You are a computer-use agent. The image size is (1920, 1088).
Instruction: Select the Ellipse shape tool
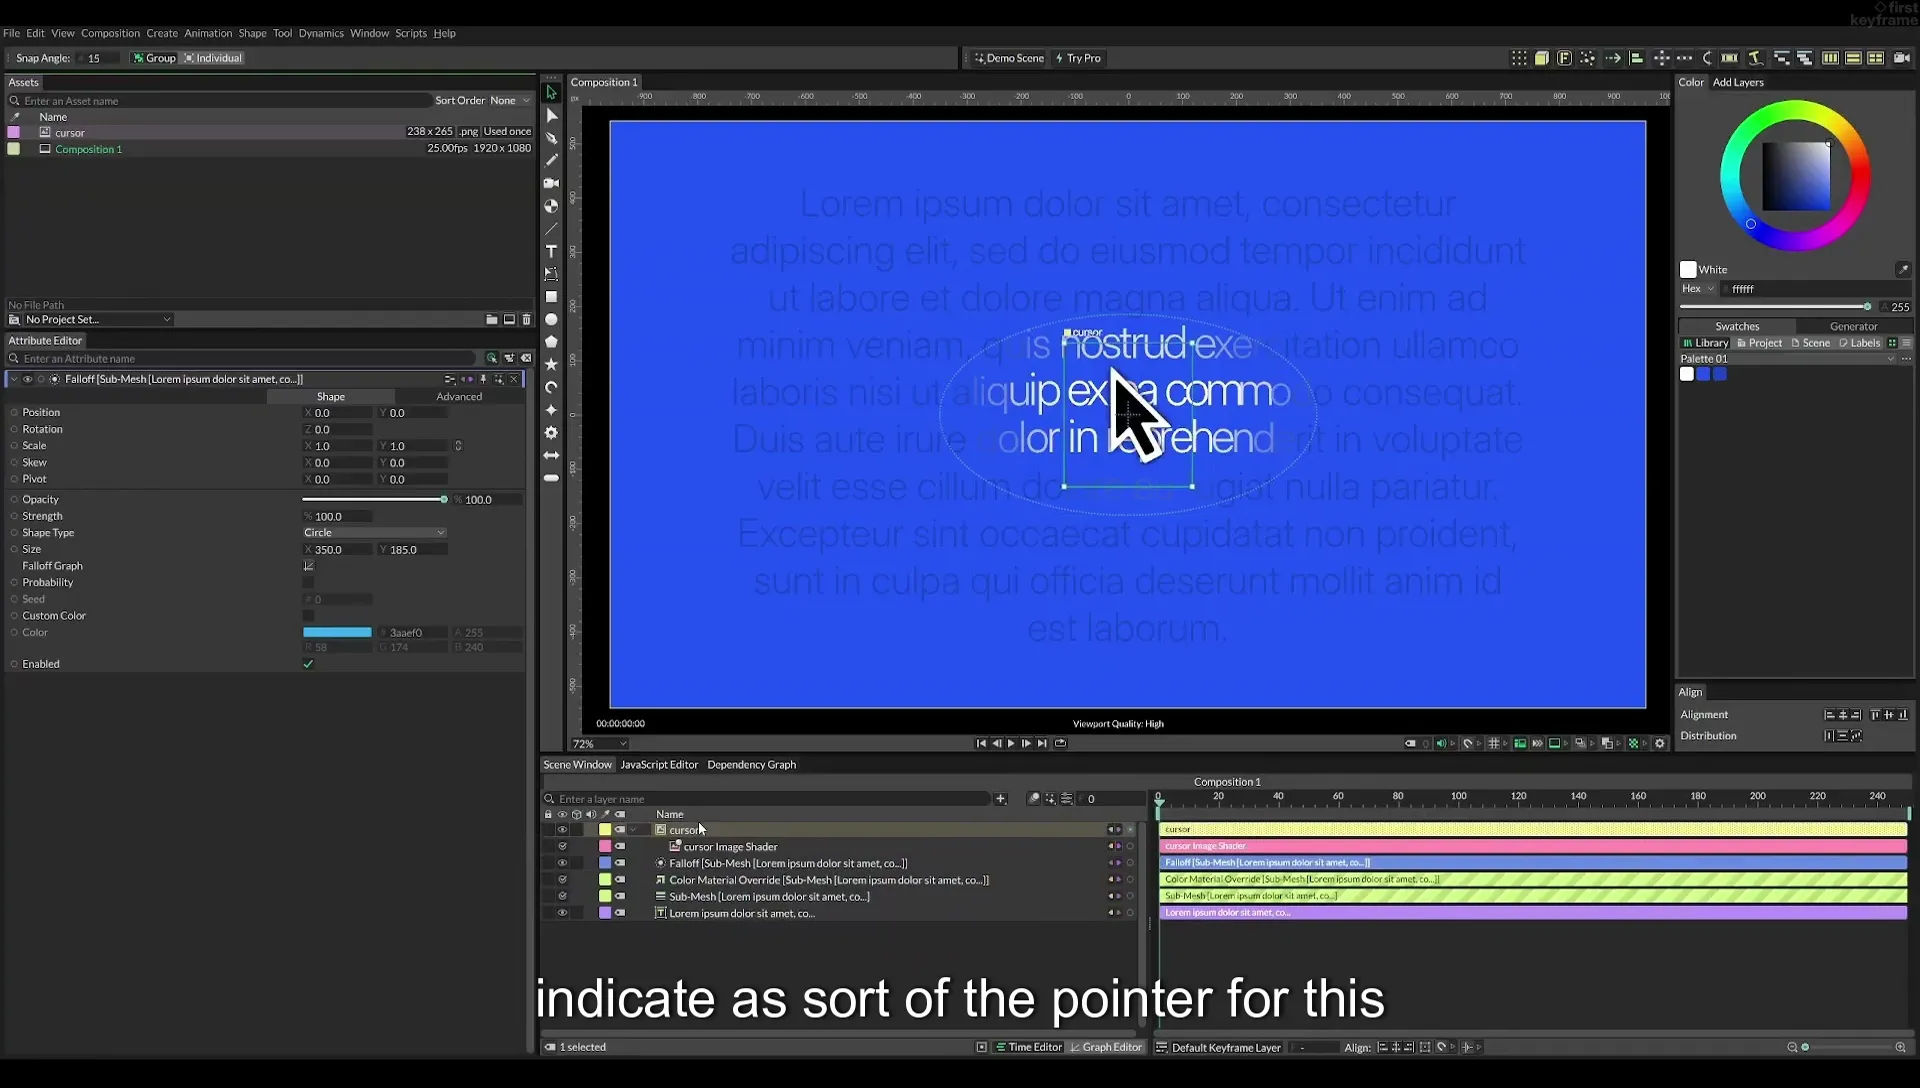coord(551,320)
